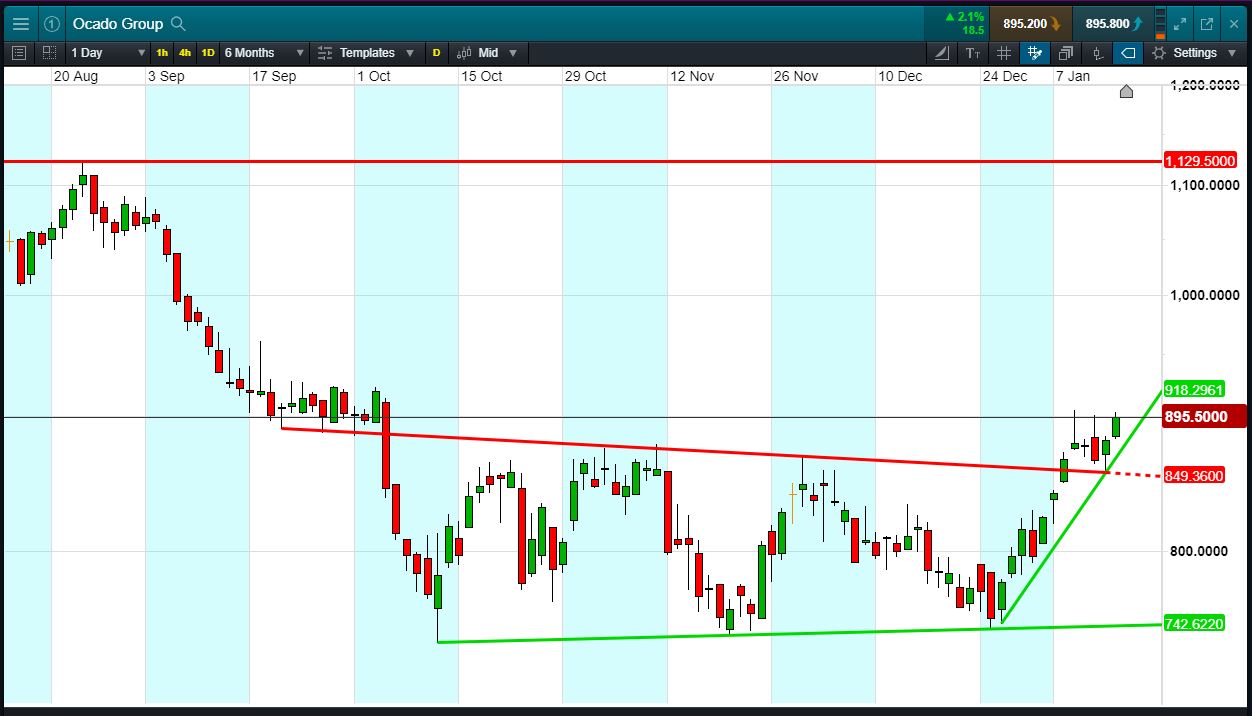1252x716 pixels.
Task: Click the layout selection grid icon
Action: point(49,52)
